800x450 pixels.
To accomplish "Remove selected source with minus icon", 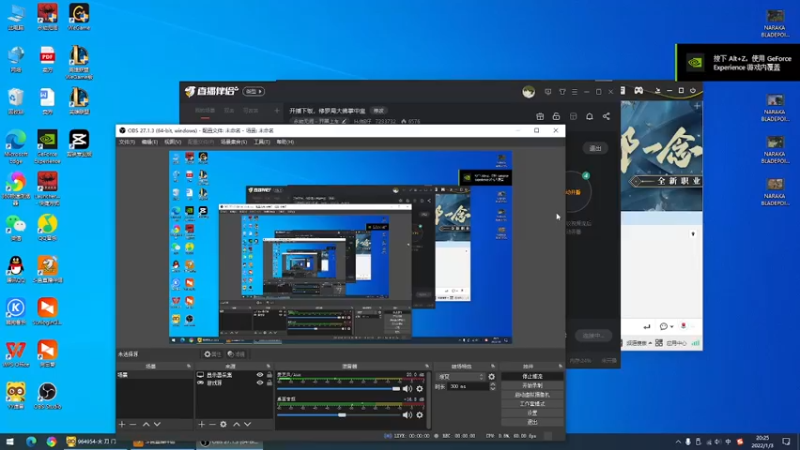I will (x=212, y=424).
